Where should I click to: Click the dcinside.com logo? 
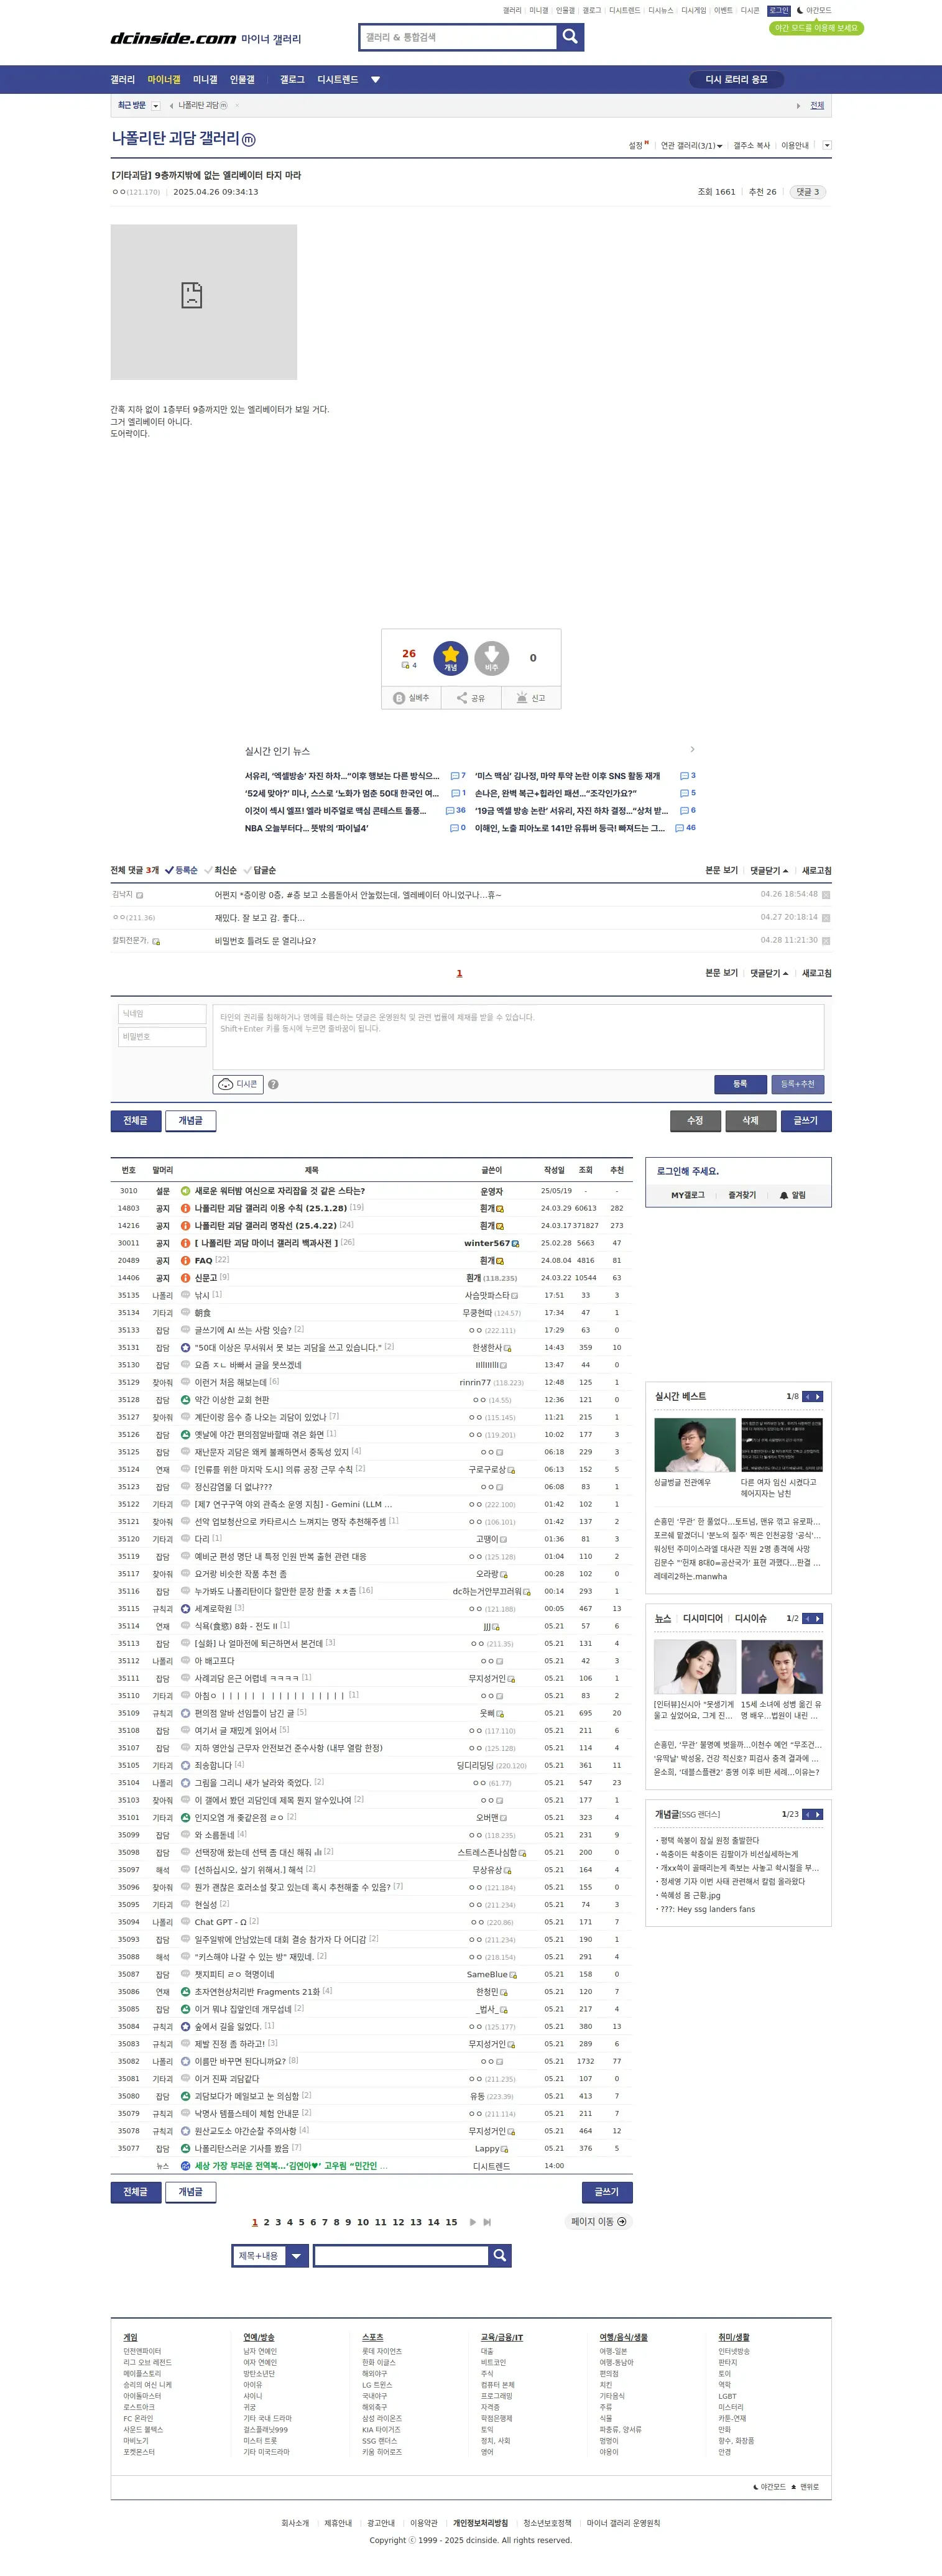[x=173, y=38]
